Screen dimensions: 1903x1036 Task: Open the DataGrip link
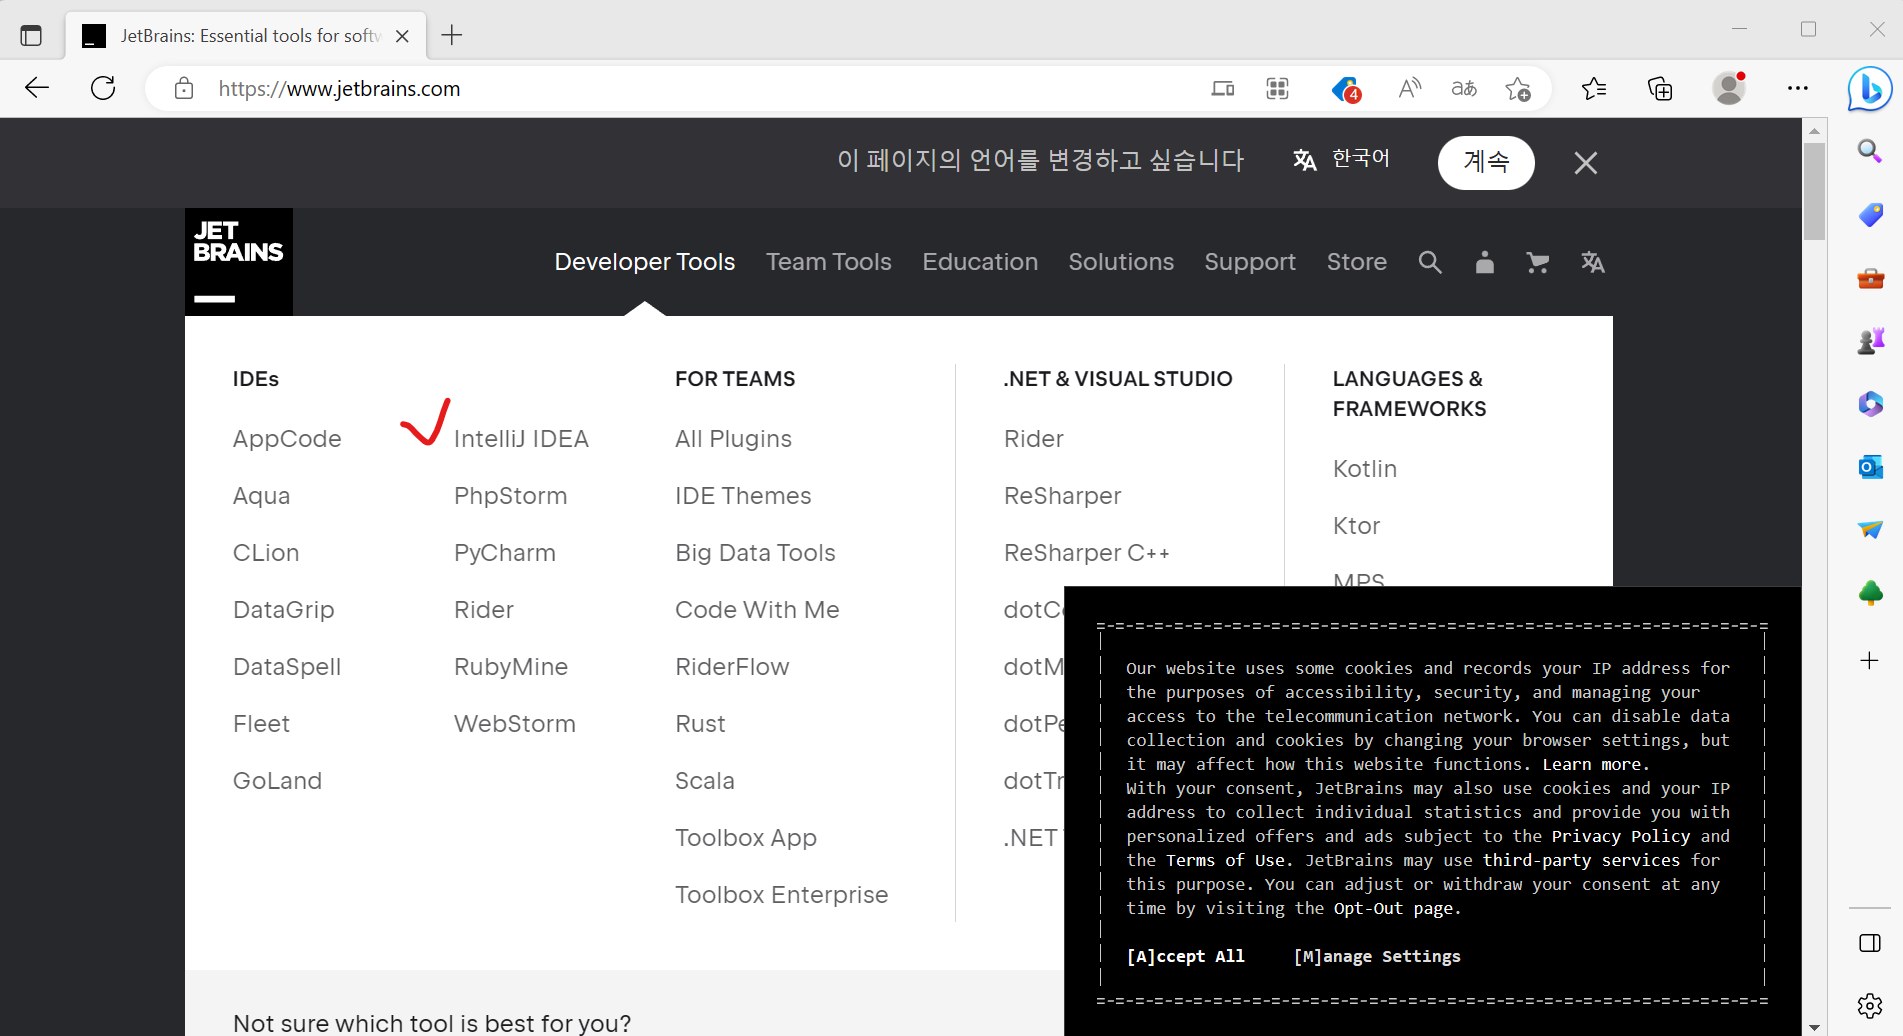(x=283, y=610)
